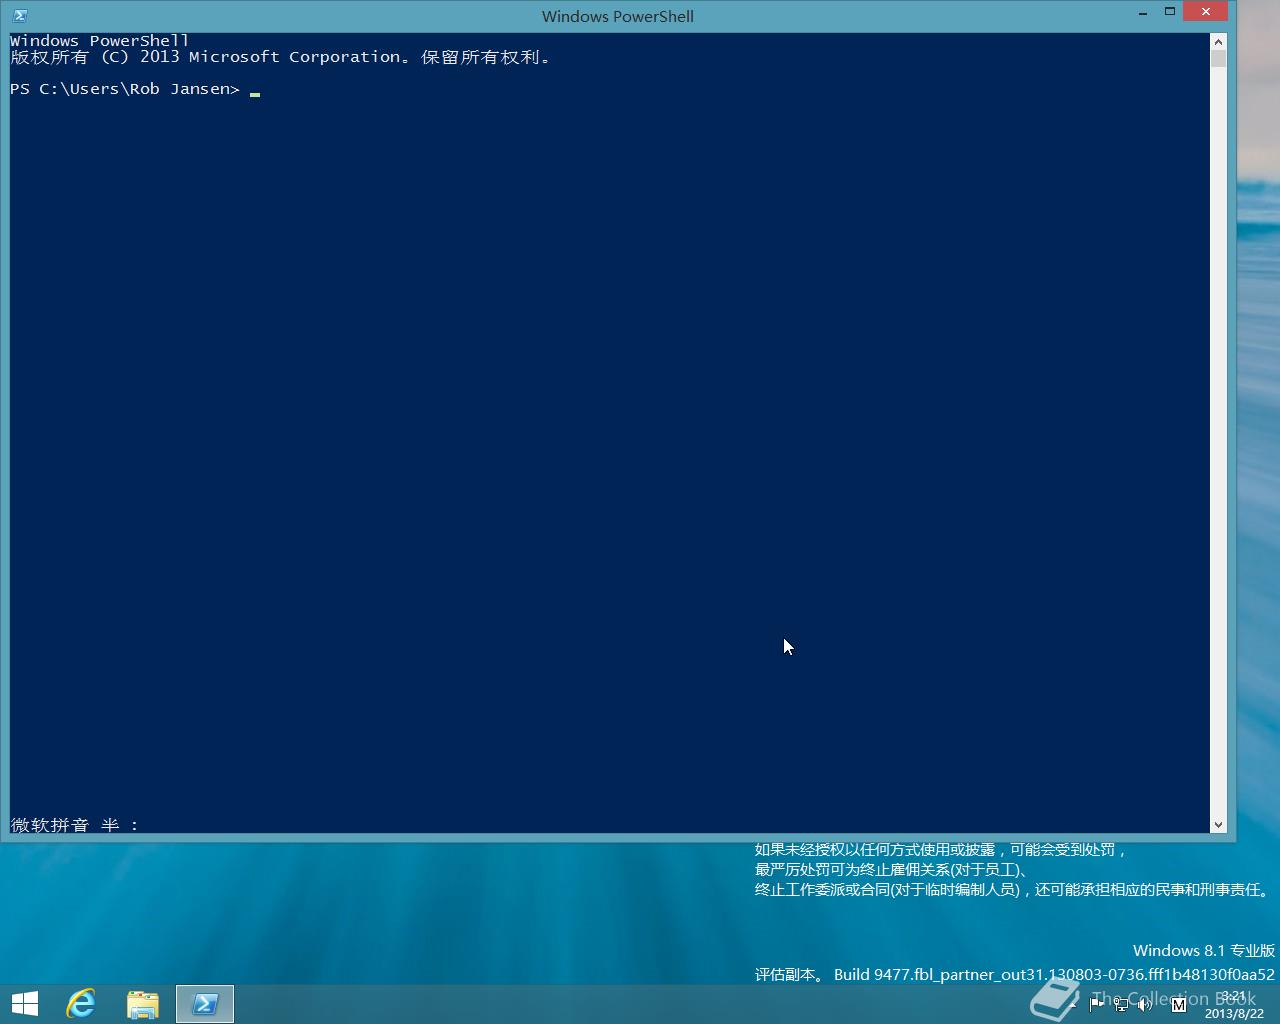Launch Internet Explorer from the taskbar
Viewport: 1280px width, 1024px height.
(x=81, y=1004)
